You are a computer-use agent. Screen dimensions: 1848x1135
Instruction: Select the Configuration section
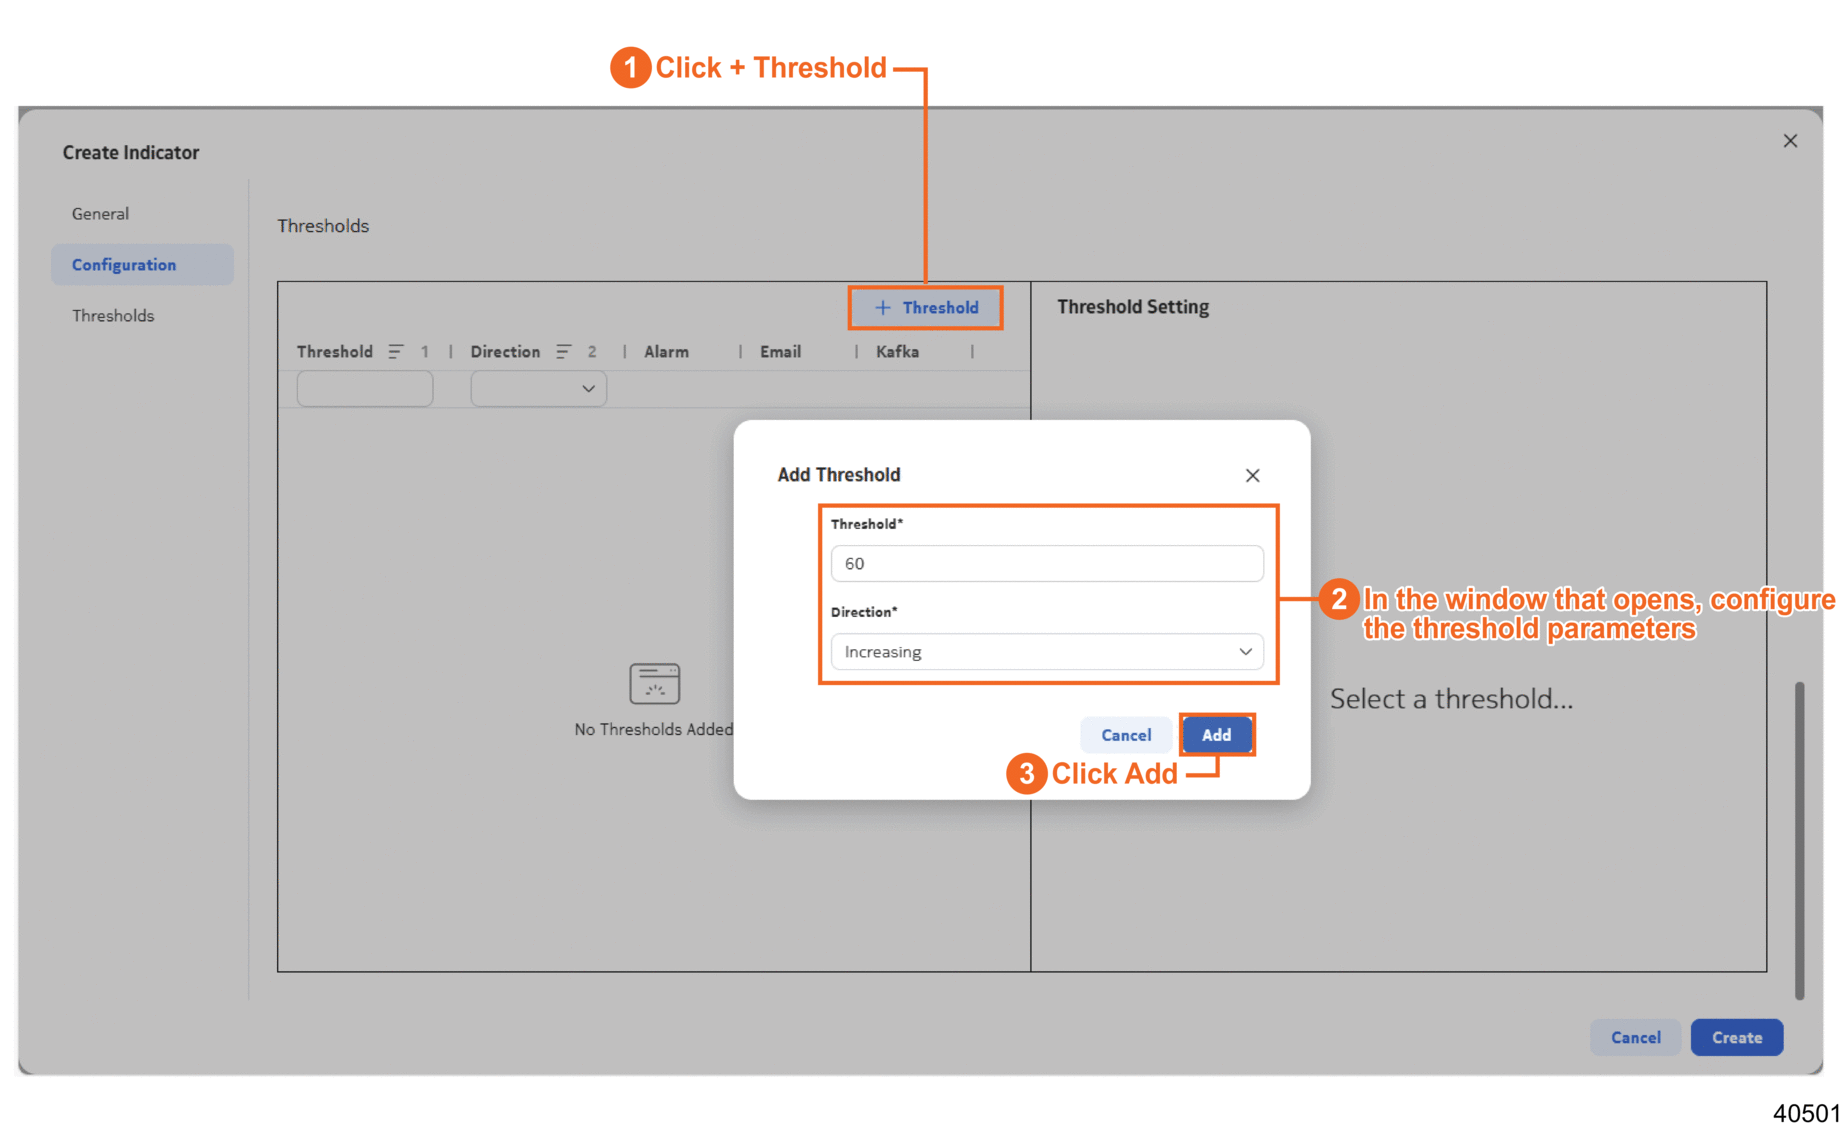point(124,265)
